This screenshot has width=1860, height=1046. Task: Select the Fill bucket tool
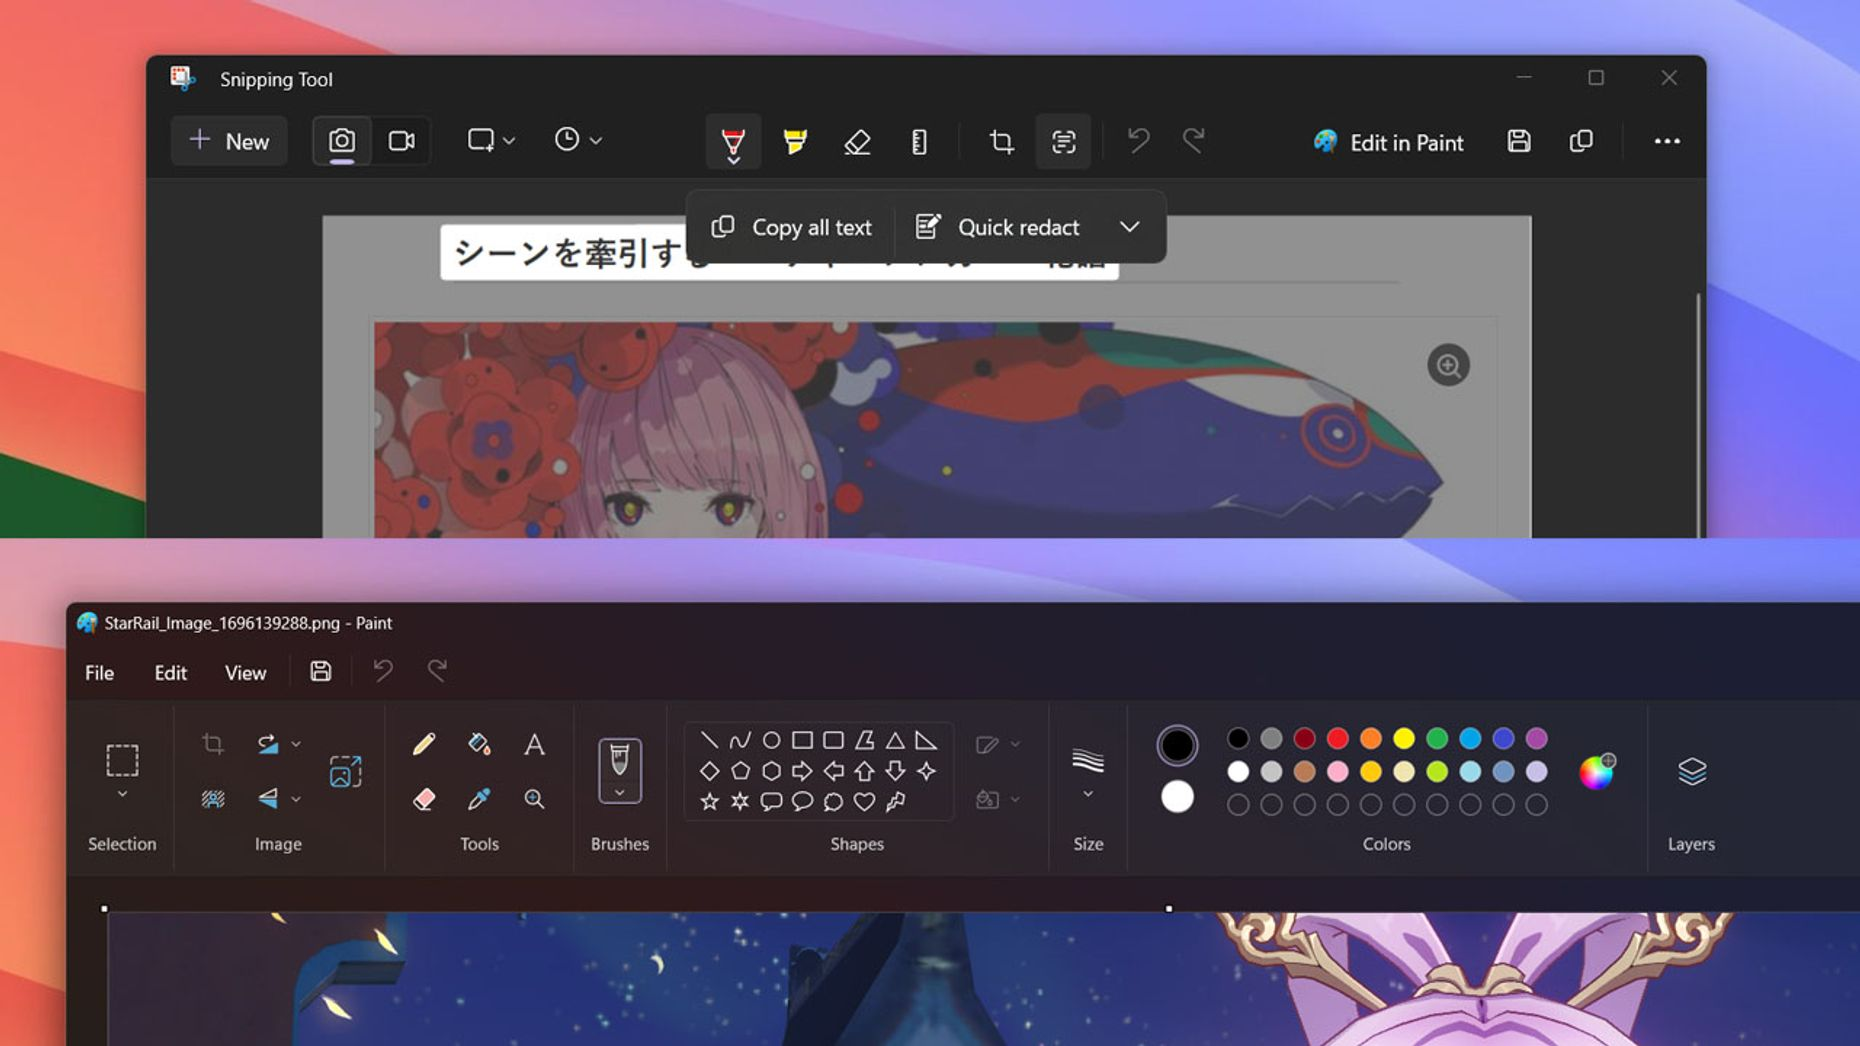click(x=479, y=744)
